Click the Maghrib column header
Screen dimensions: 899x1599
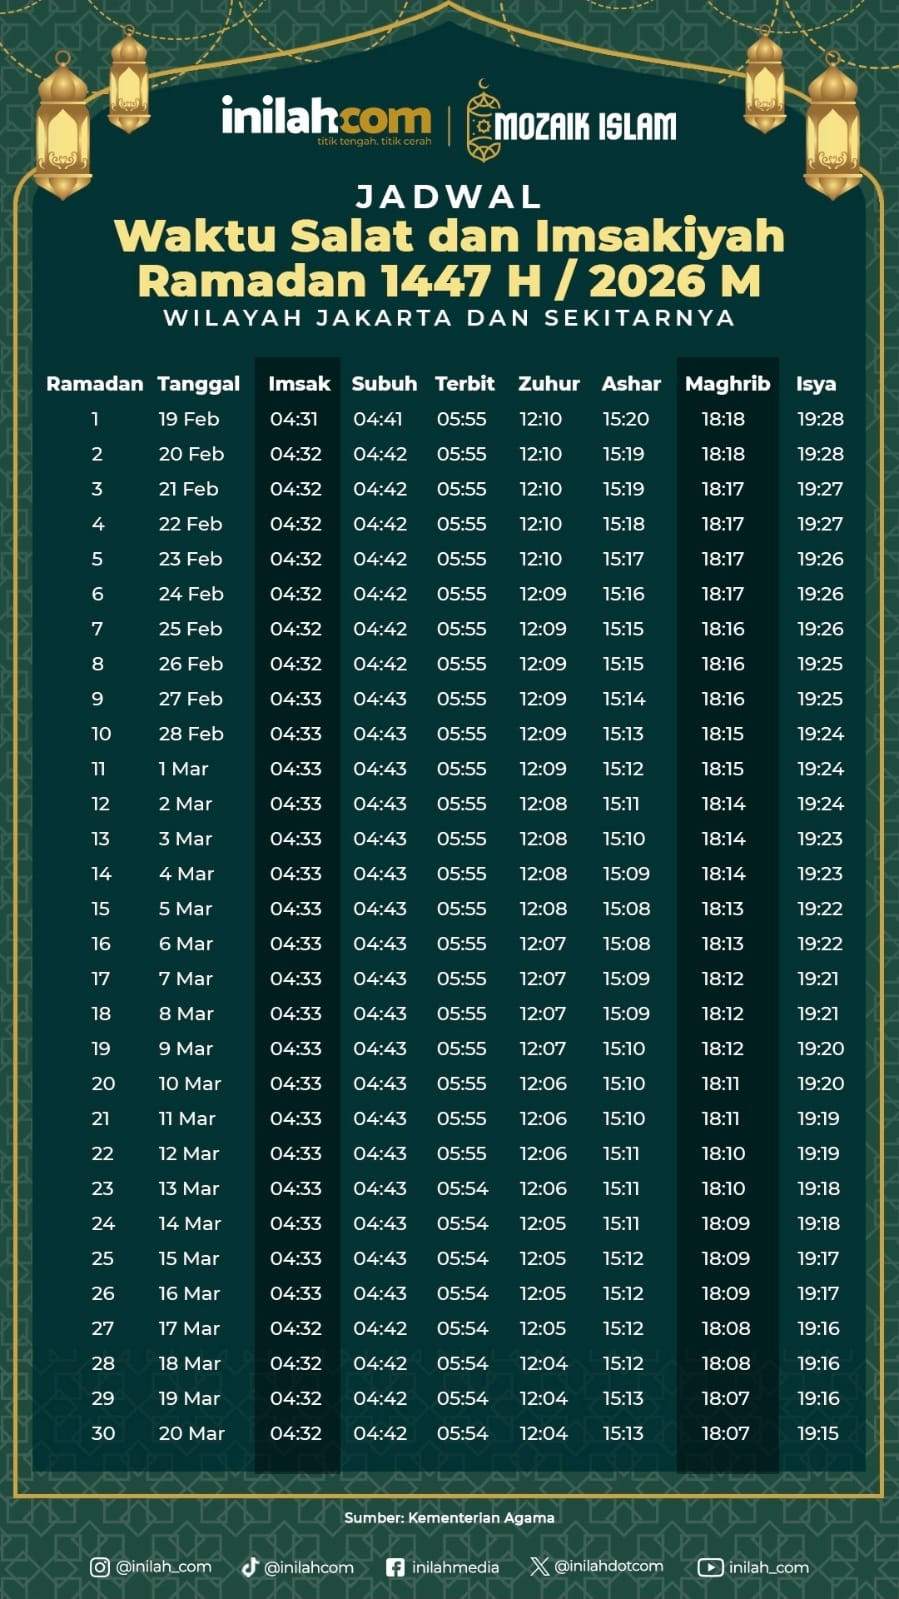pos(728,384)
